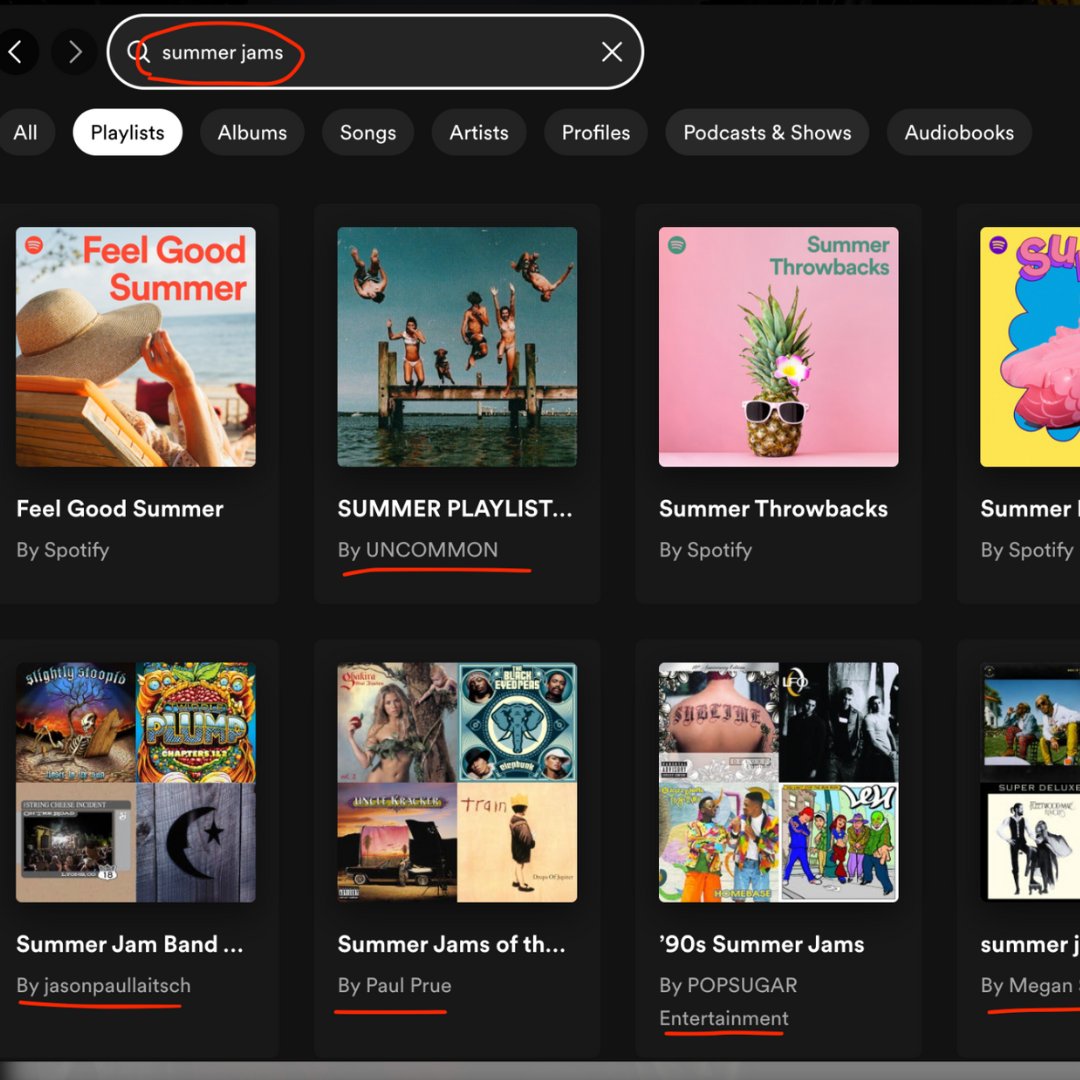Select the Artists filter chip
Viewport: 1080px width, 1080px height.
[x=478, y=131]
